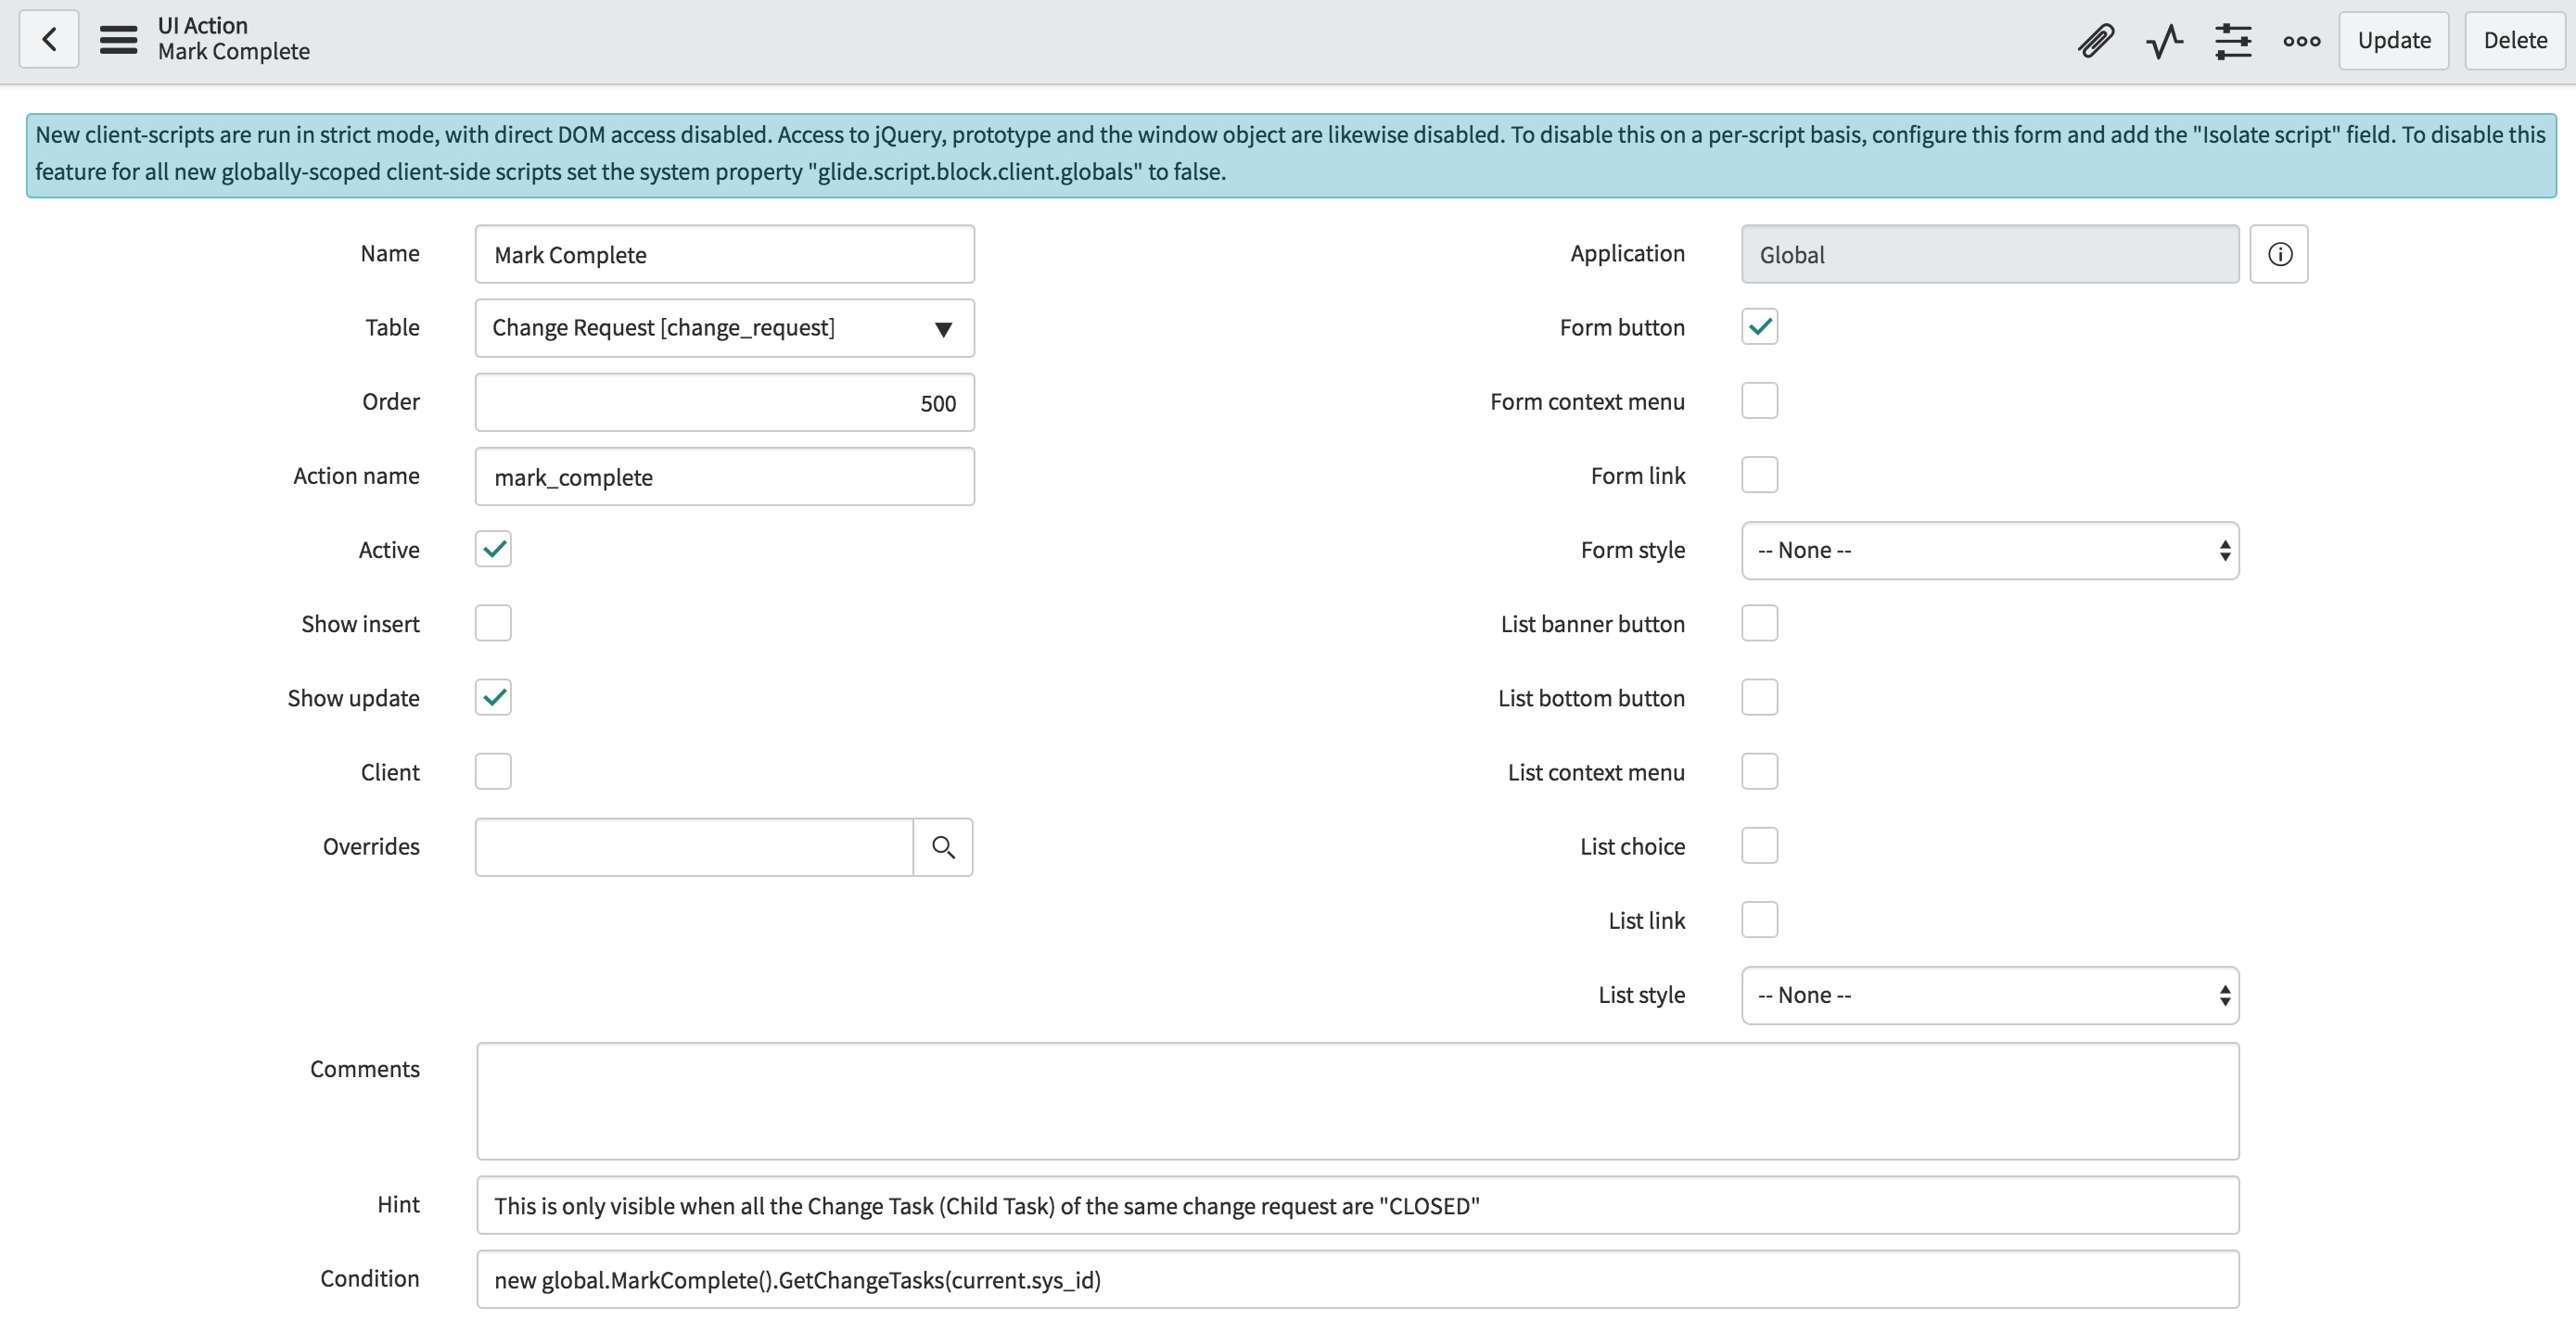Open the Form style dropdown
The height and width of the screenshot is (1320, 2576).
click(x=1990, y=550)
